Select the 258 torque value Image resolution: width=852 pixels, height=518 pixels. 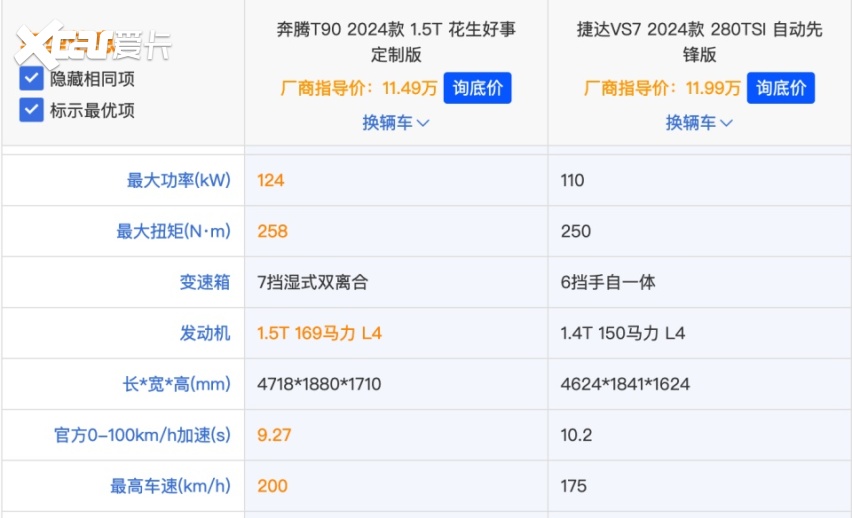tap(272, 231)
